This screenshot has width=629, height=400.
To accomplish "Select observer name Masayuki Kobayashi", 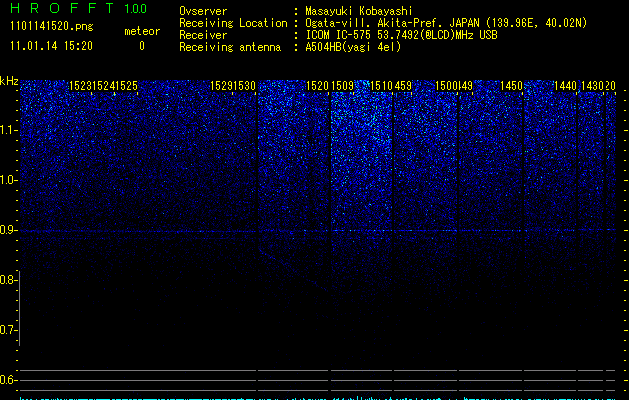I will 359,11.
